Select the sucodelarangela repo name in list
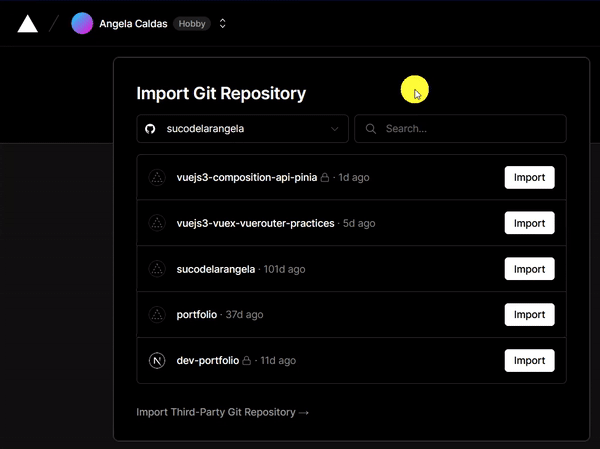The height and width of the screenshot is (449, 600). pyautogui.click(x=216, y=269)
